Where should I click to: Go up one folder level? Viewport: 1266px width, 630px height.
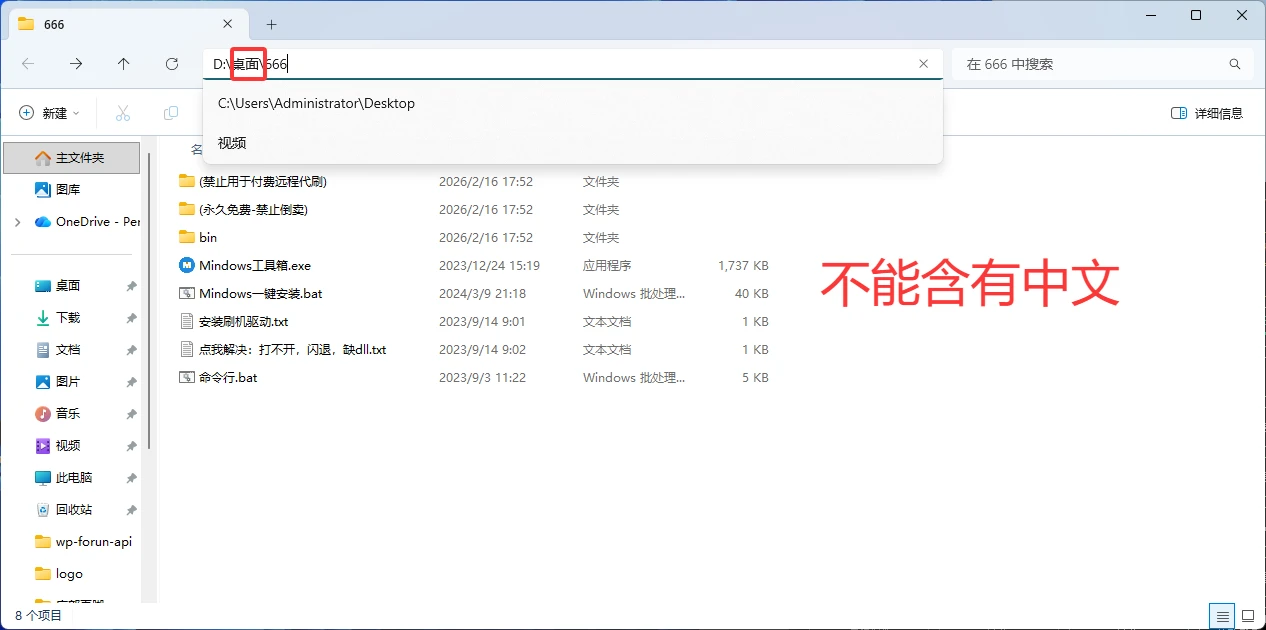click(124, 64)
